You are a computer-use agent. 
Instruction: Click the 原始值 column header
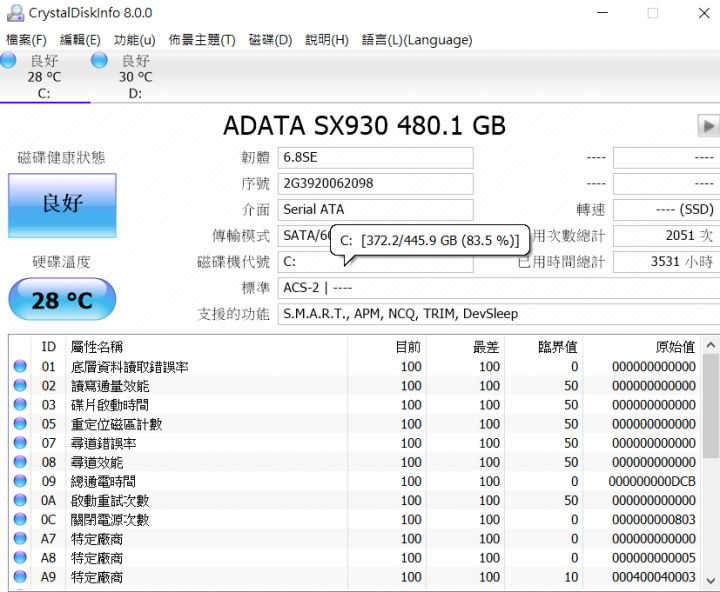tap(642, 347)
